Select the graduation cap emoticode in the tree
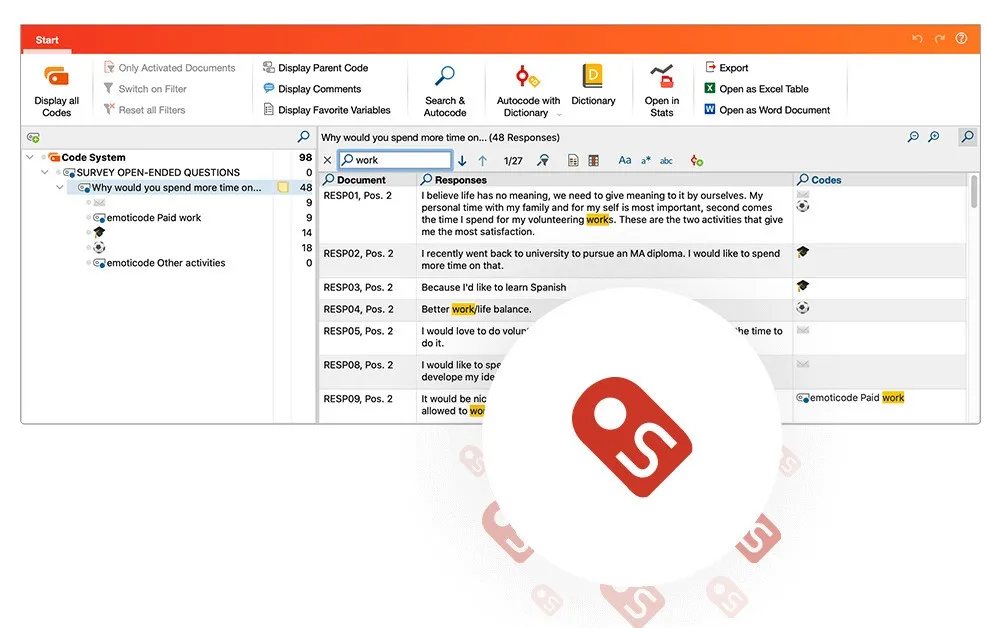 99,232
